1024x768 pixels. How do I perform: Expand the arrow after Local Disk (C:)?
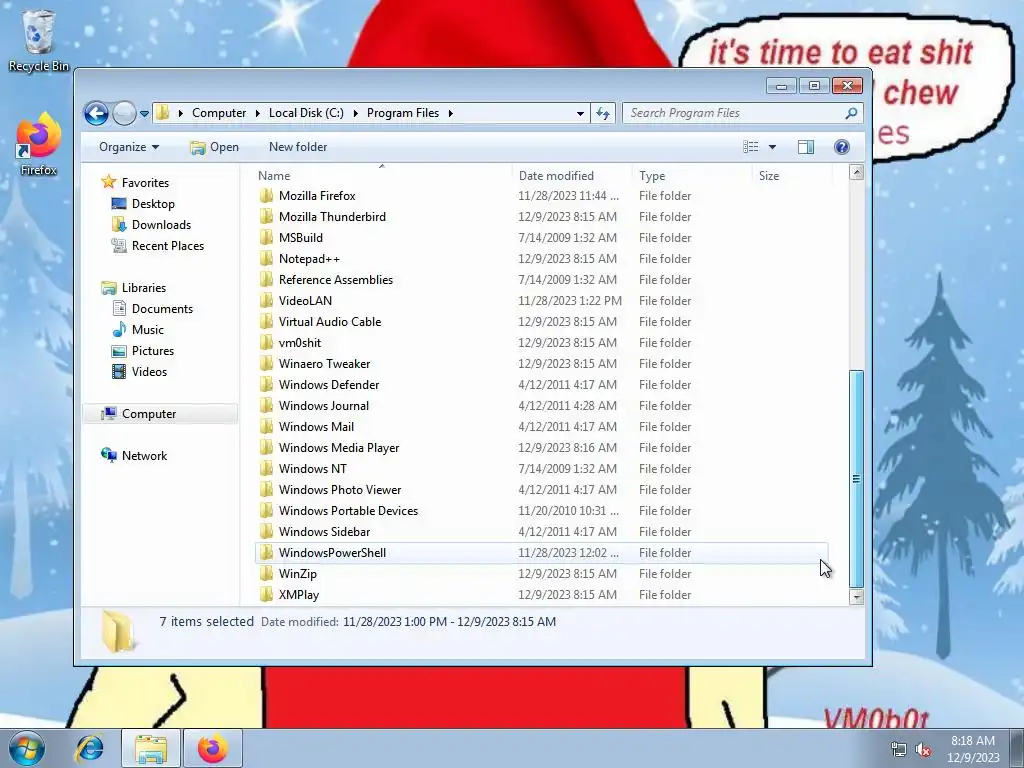(x=355, y=113)
